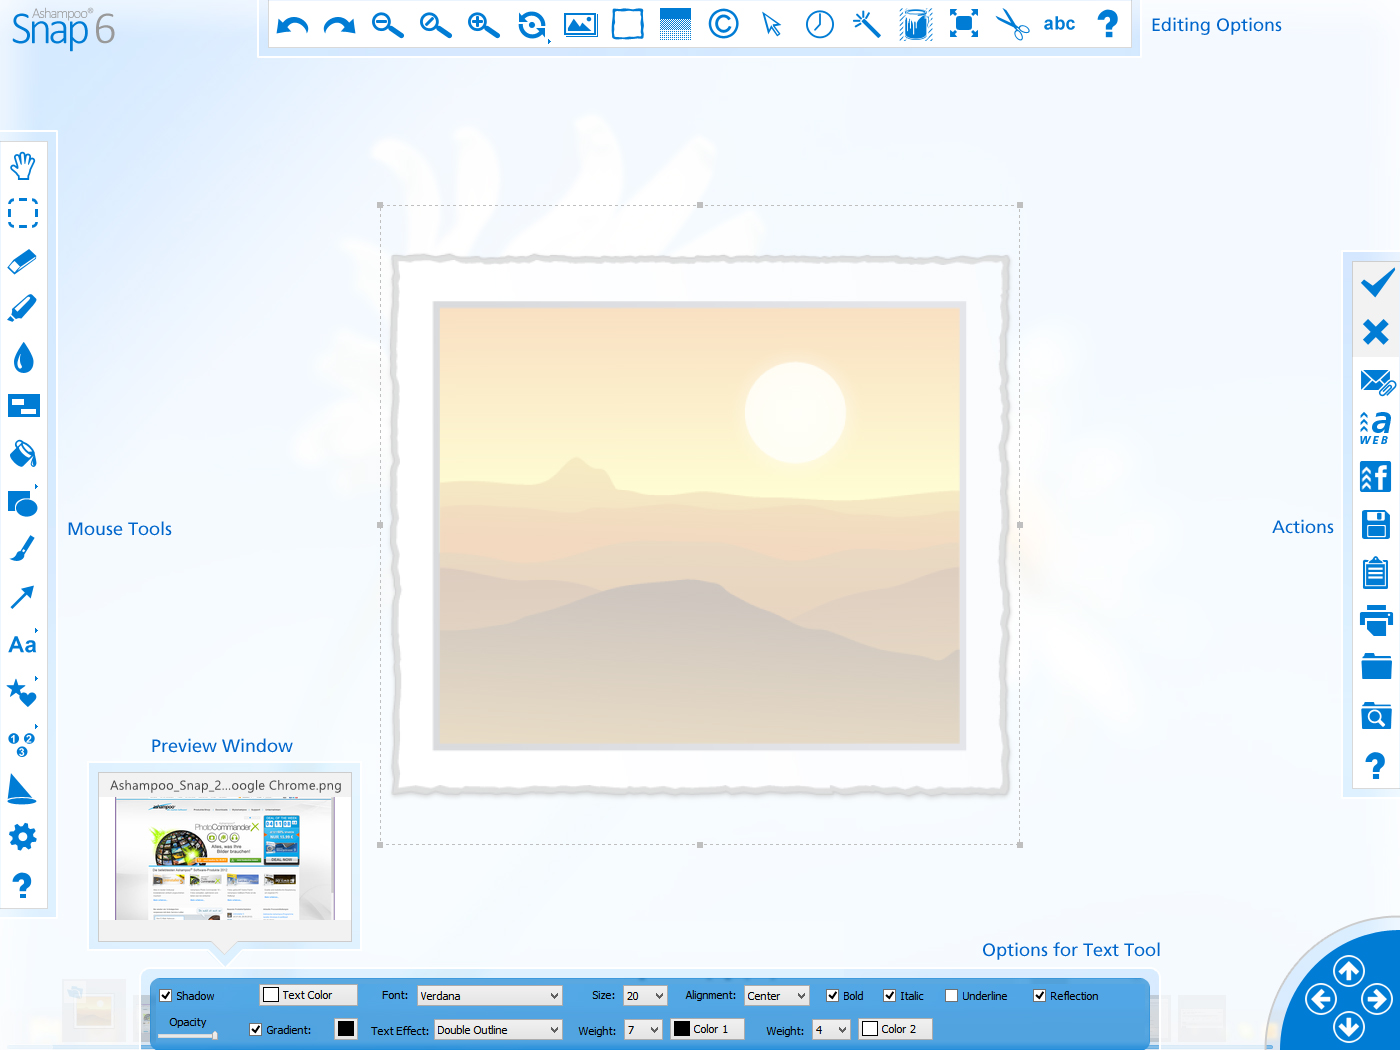Share the capture to Facebook
Screen dimensions: 1400x1050
pyautogui.click(x=1376, y=477)
